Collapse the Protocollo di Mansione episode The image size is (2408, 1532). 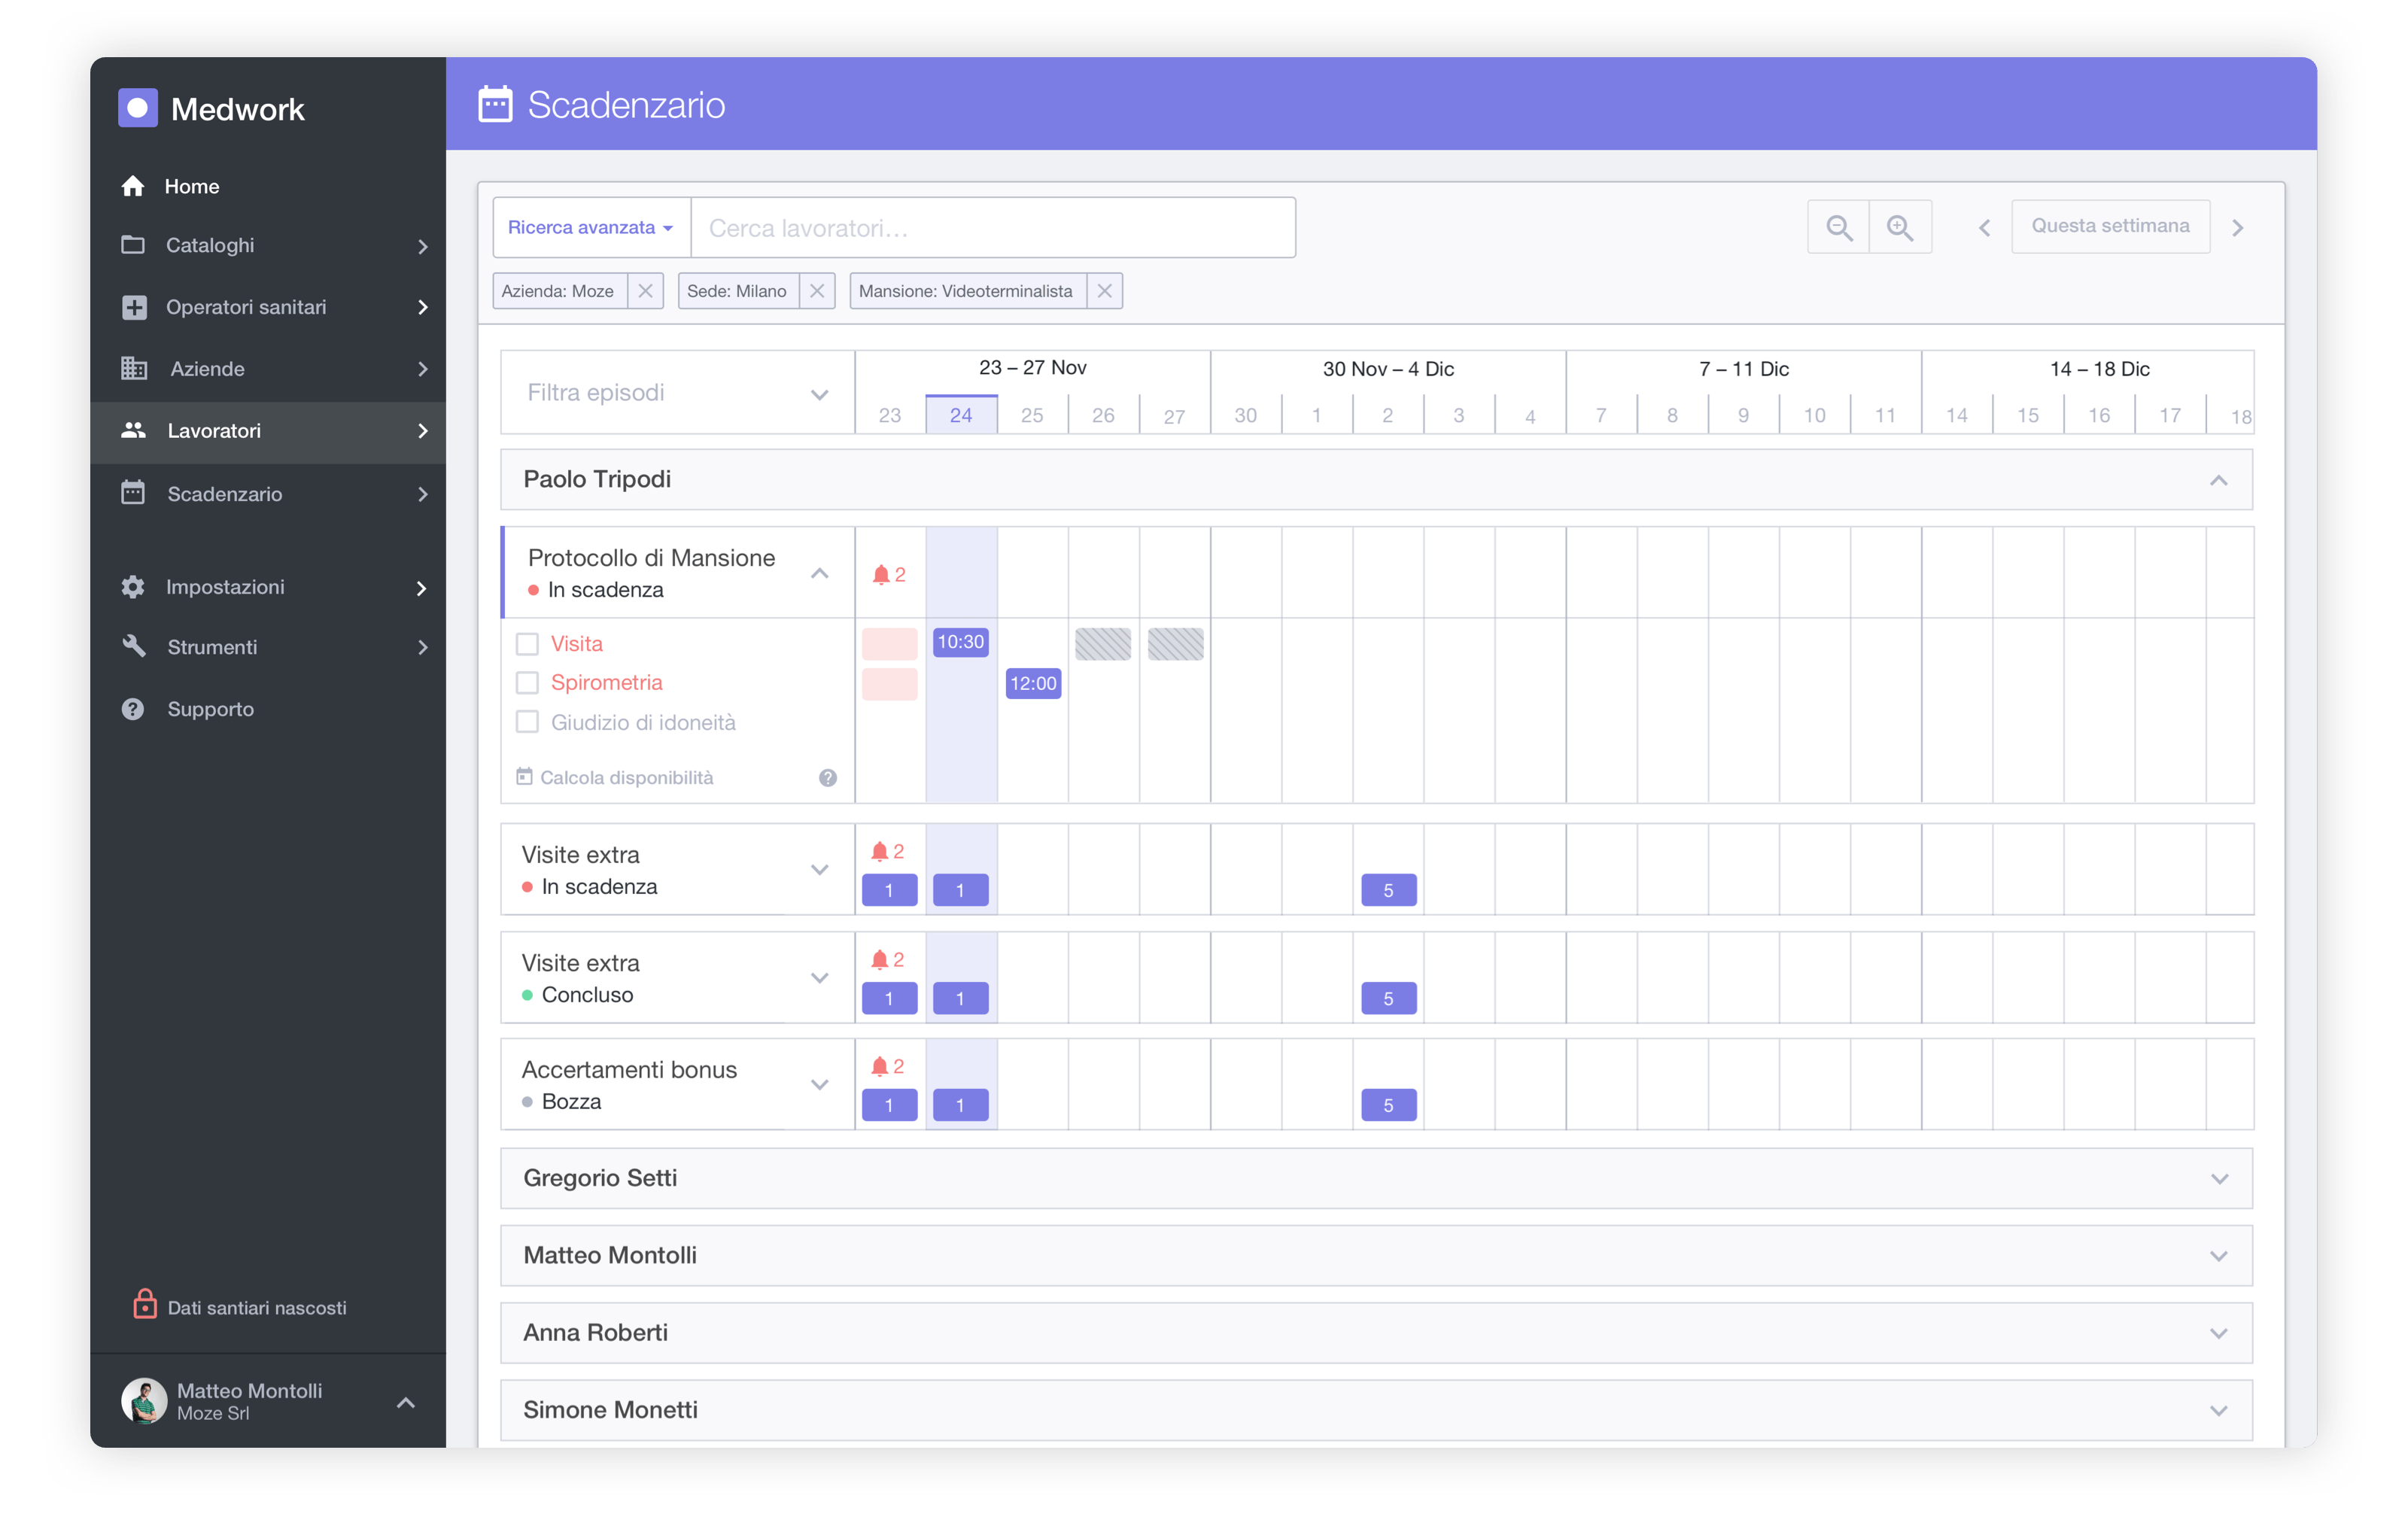[x=820, y=573]
